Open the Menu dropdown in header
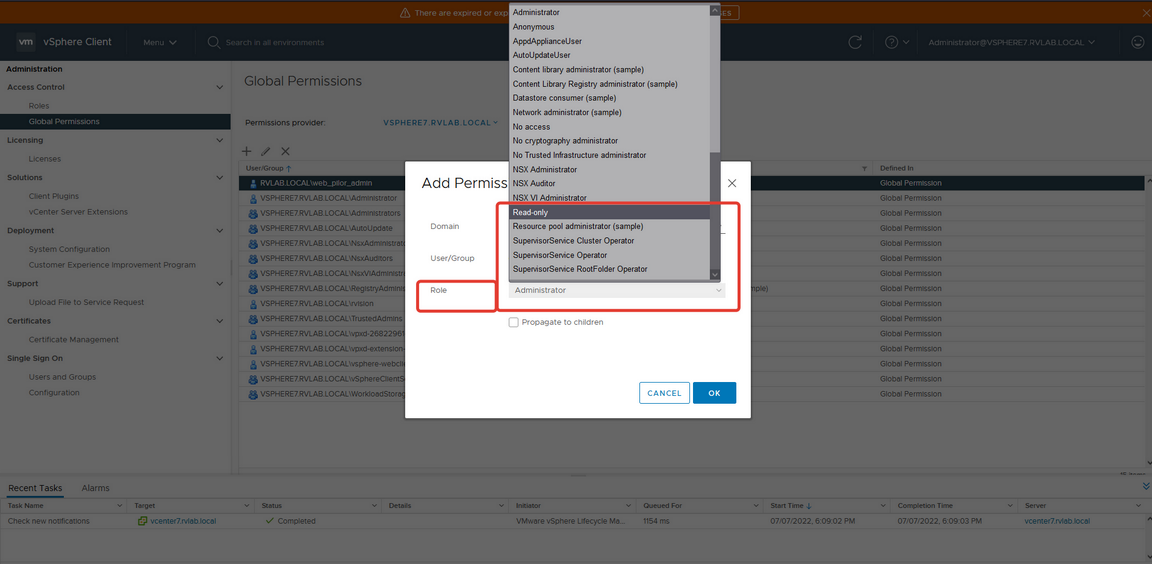 (x=159, y=43)
